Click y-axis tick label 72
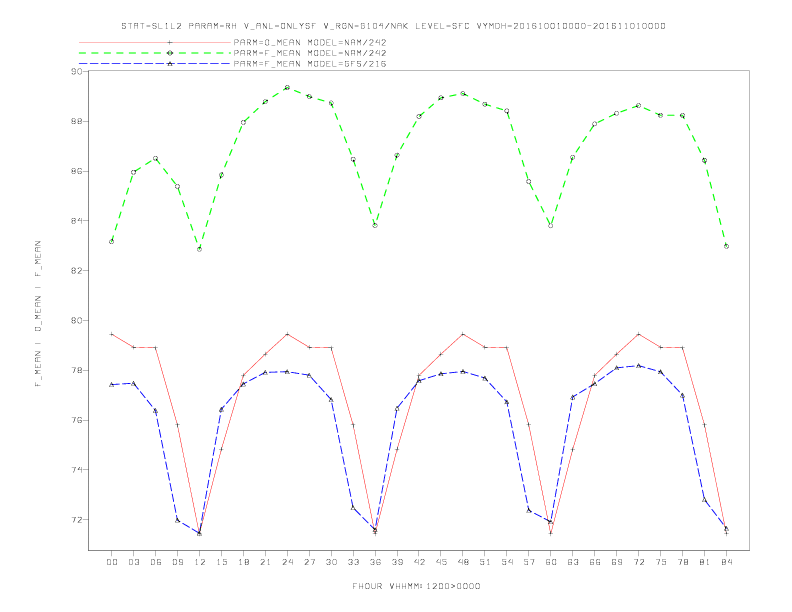The height and width of the screenshot is (612, 792). point(77,520)
